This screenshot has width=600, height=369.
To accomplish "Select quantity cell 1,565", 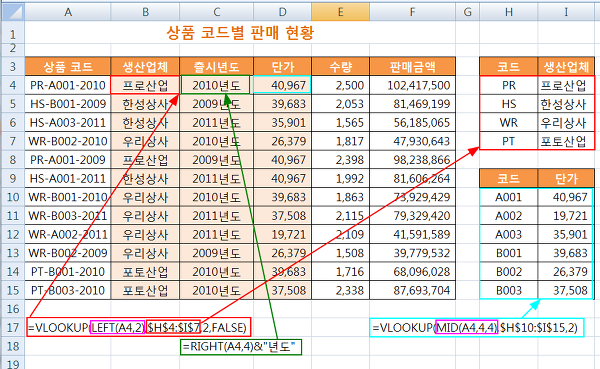I will tap(341, 122).
